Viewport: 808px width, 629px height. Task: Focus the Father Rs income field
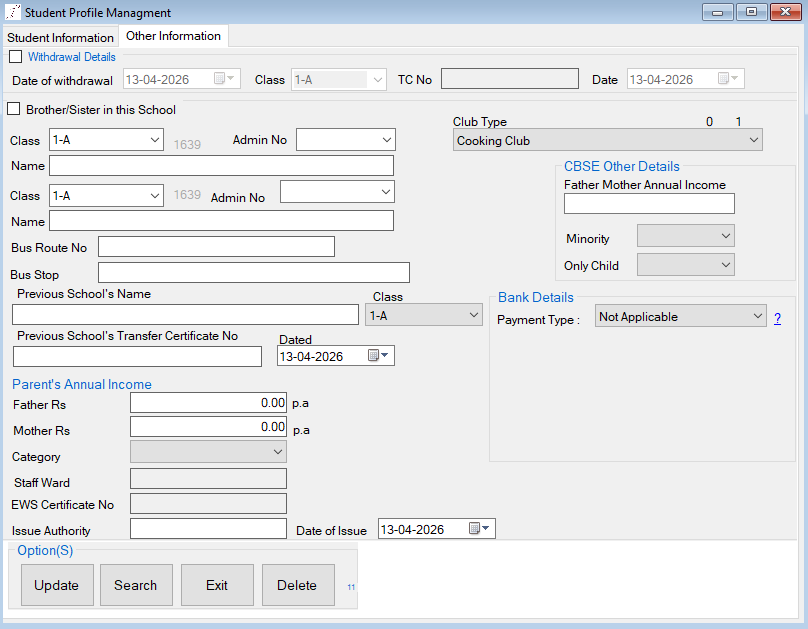point(208,402)
